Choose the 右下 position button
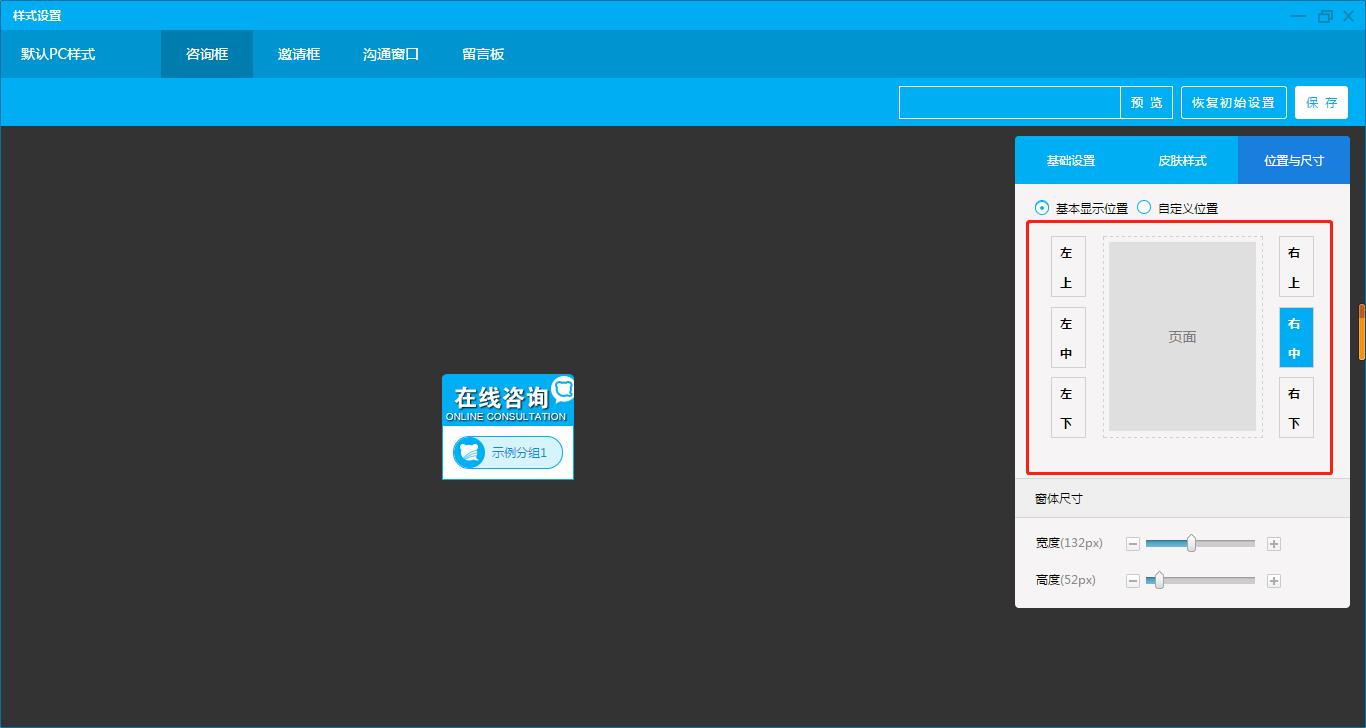 click(1296, 408)
